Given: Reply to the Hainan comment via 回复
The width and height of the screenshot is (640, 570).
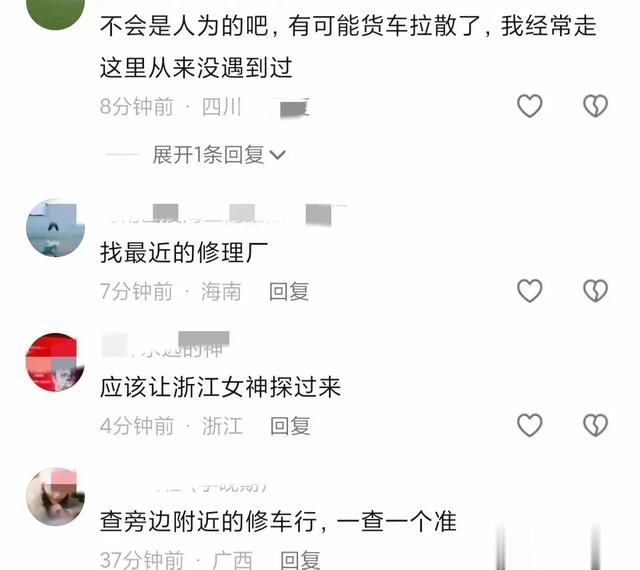Looking at the screenshot, I should (x=289, y=292).
